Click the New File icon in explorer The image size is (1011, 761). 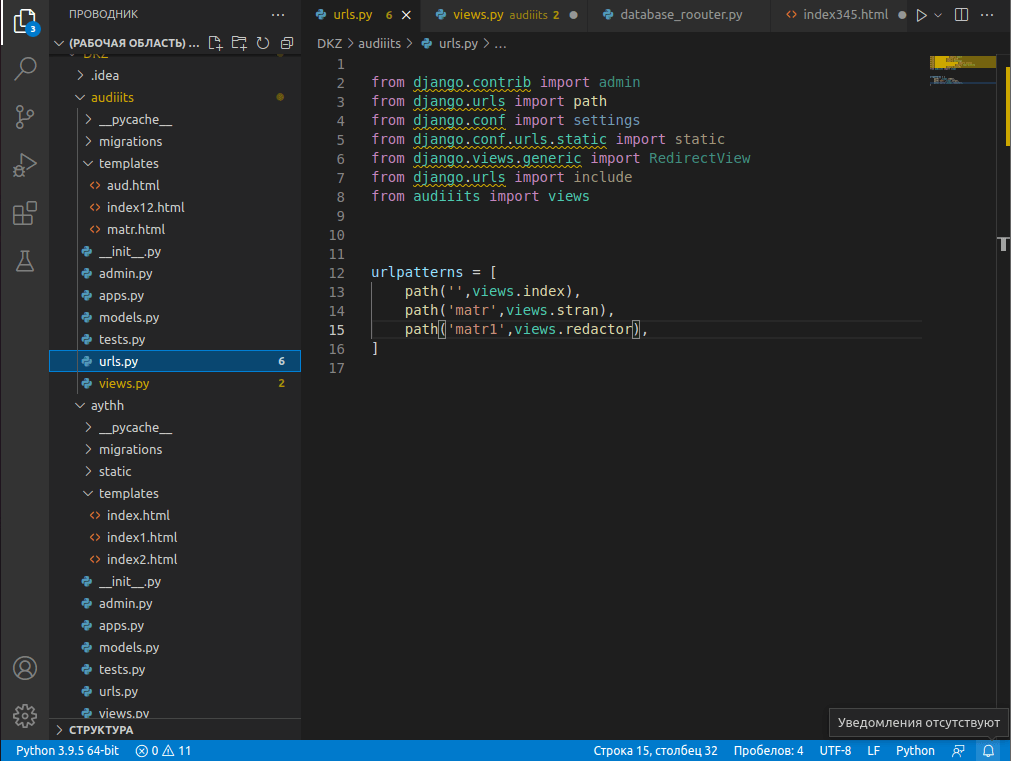(x=215, y=43)
